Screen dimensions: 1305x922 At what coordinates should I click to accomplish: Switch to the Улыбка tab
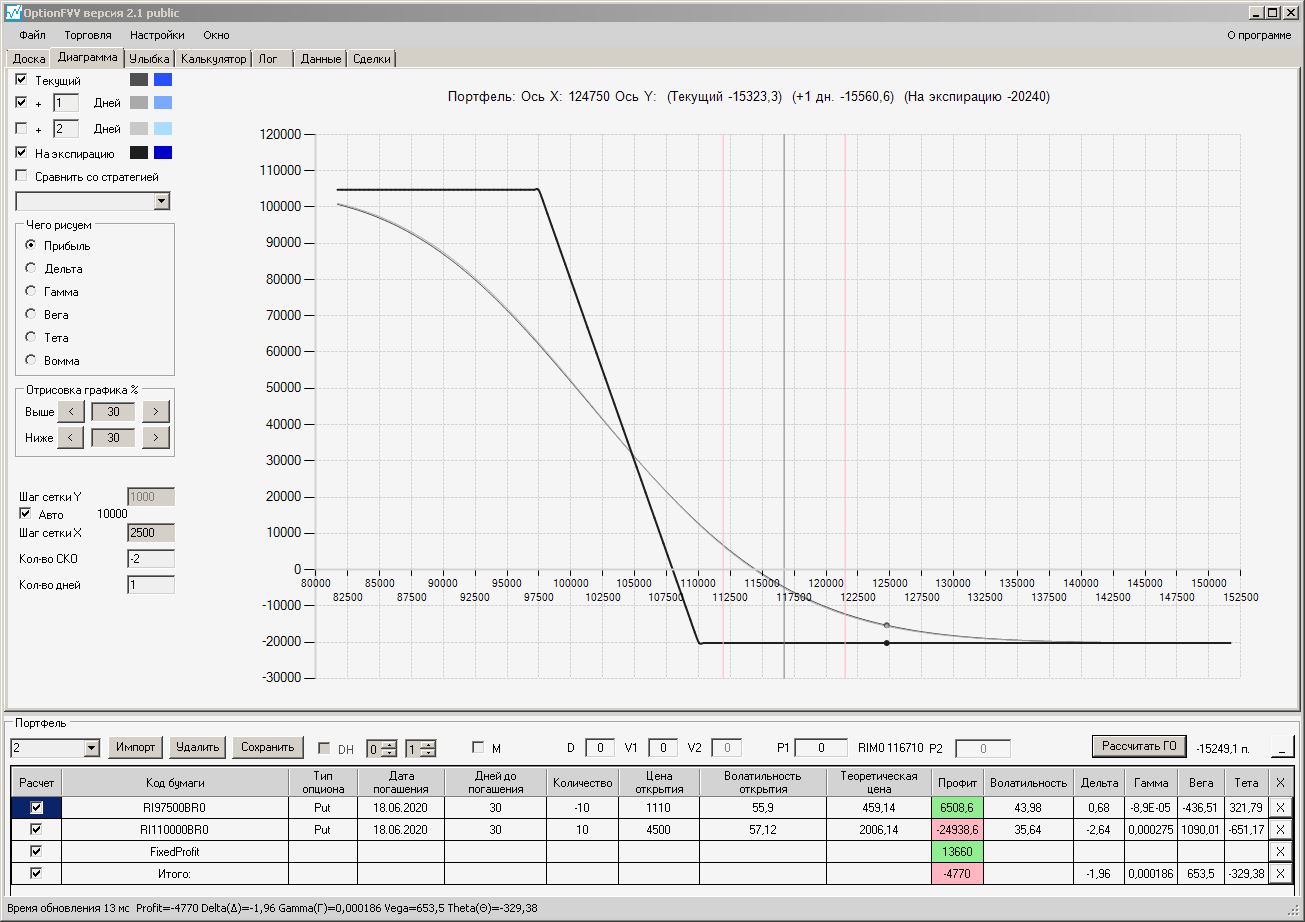click(x=150, y=59)
